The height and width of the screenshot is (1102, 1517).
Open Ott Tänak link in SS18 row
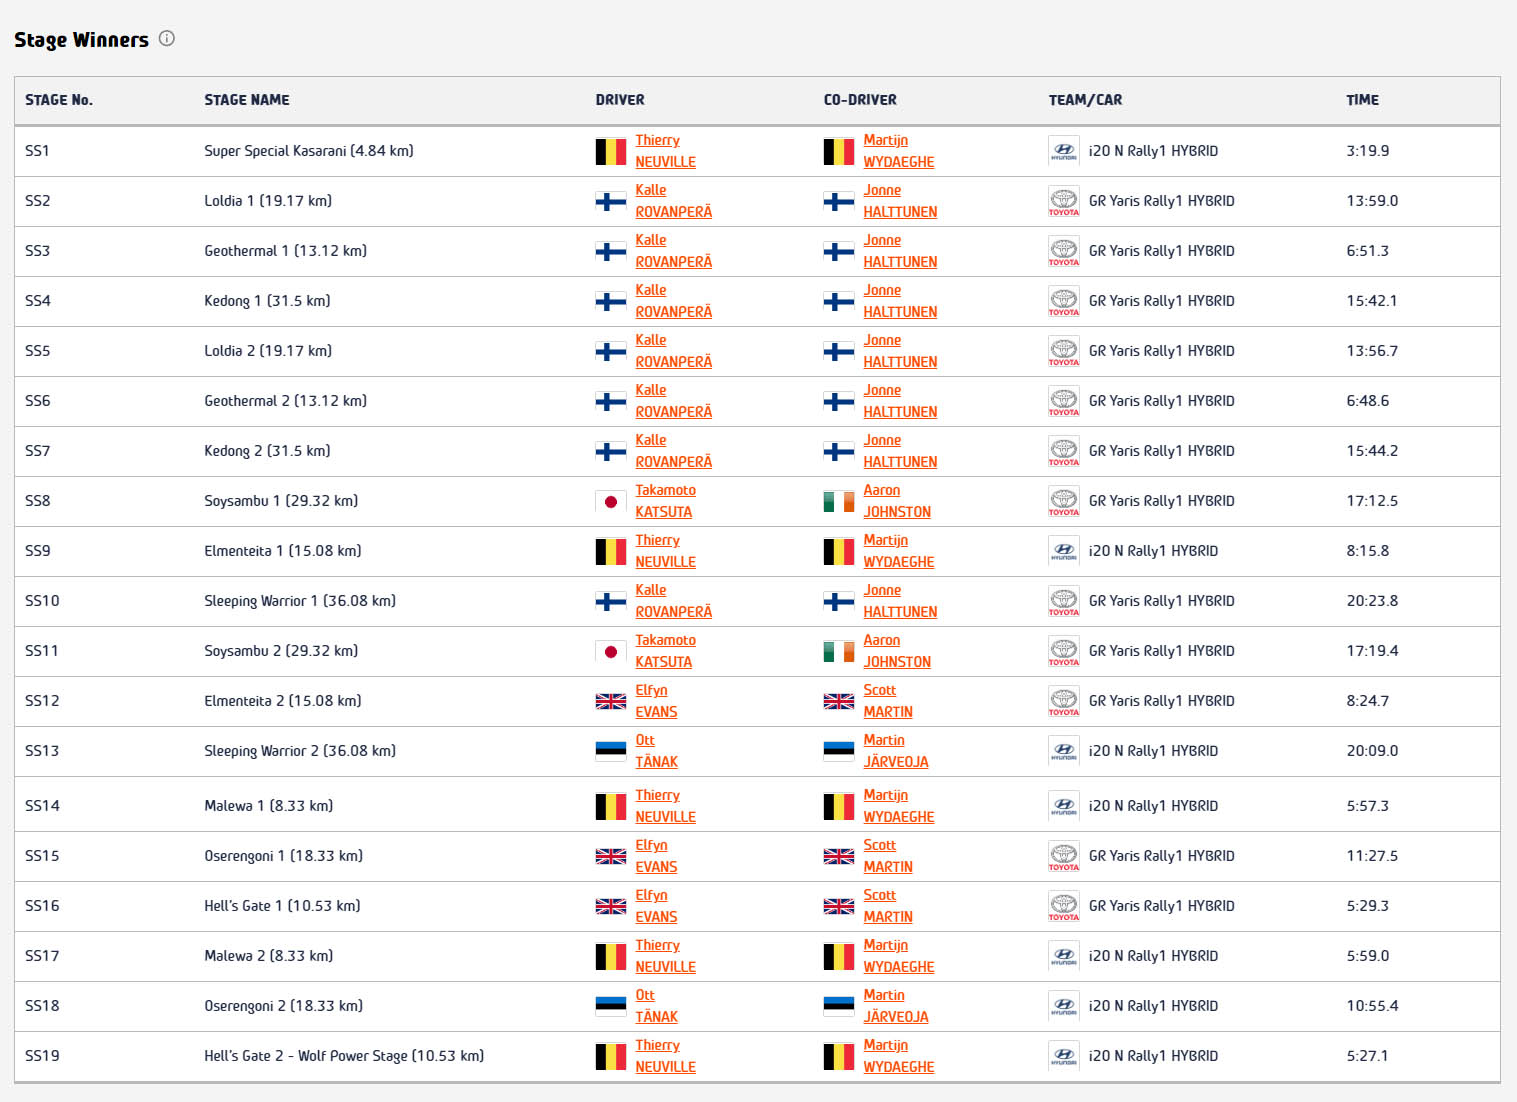point(656,1006)
